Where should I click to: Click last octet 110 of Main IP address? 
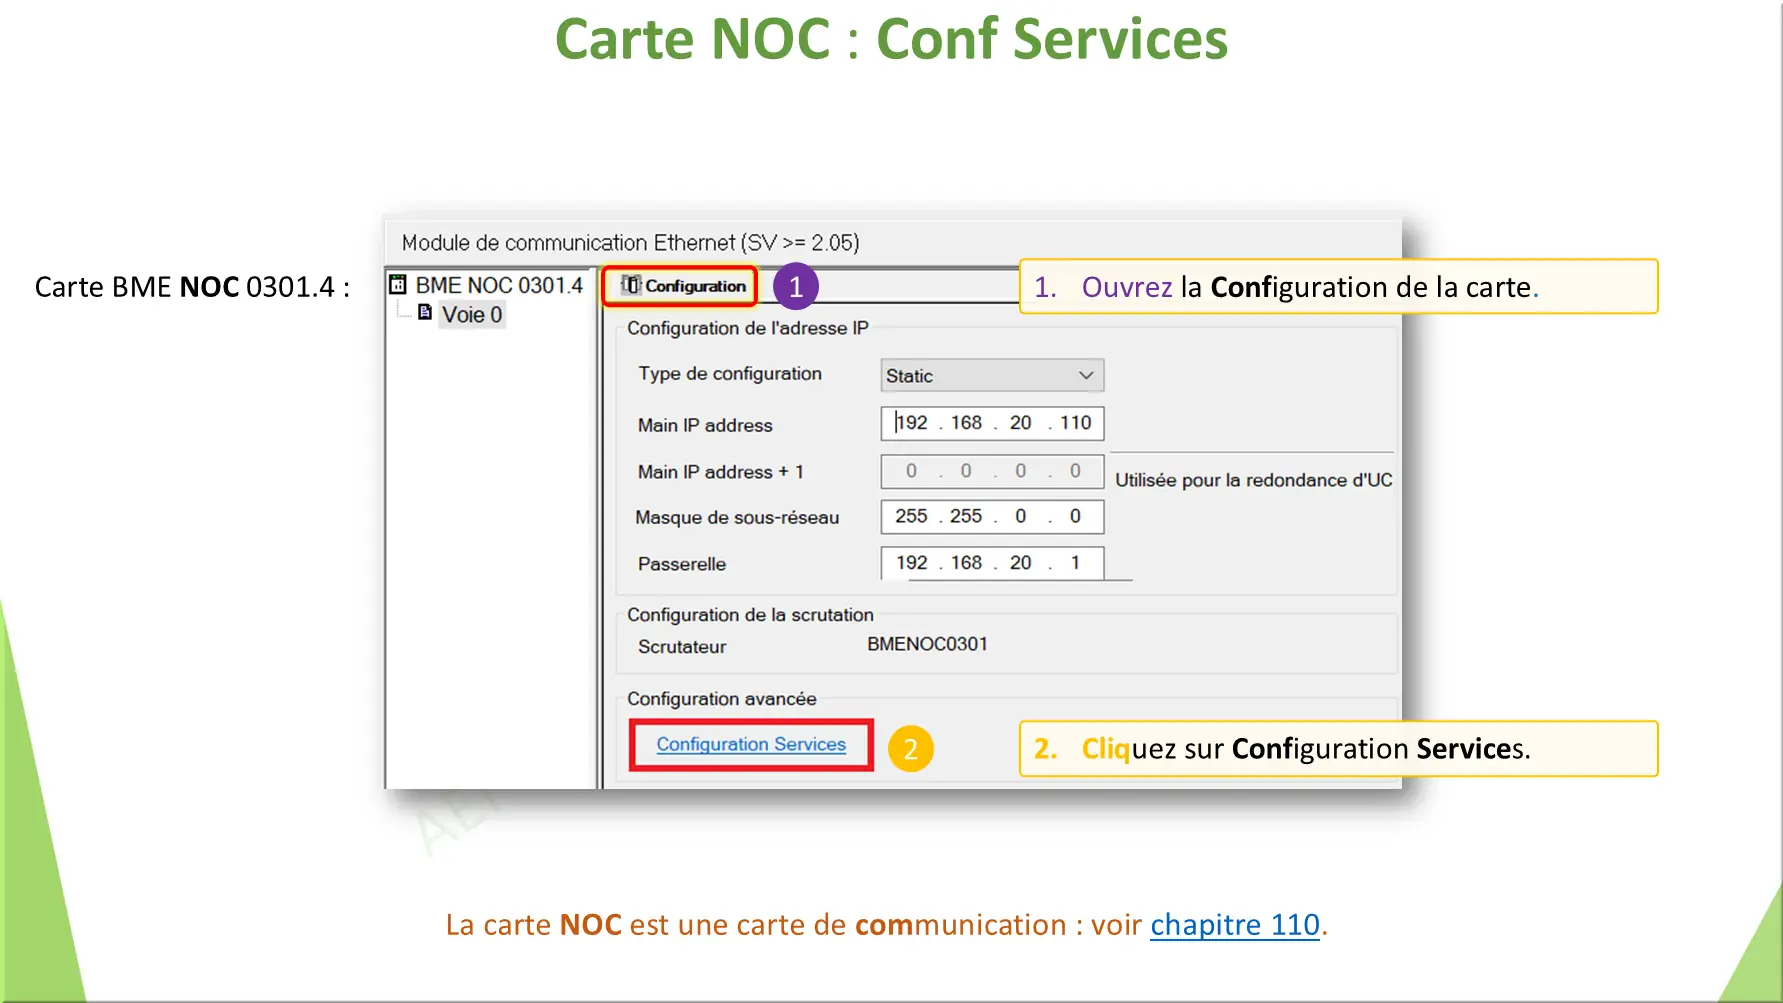point(1075,423)
